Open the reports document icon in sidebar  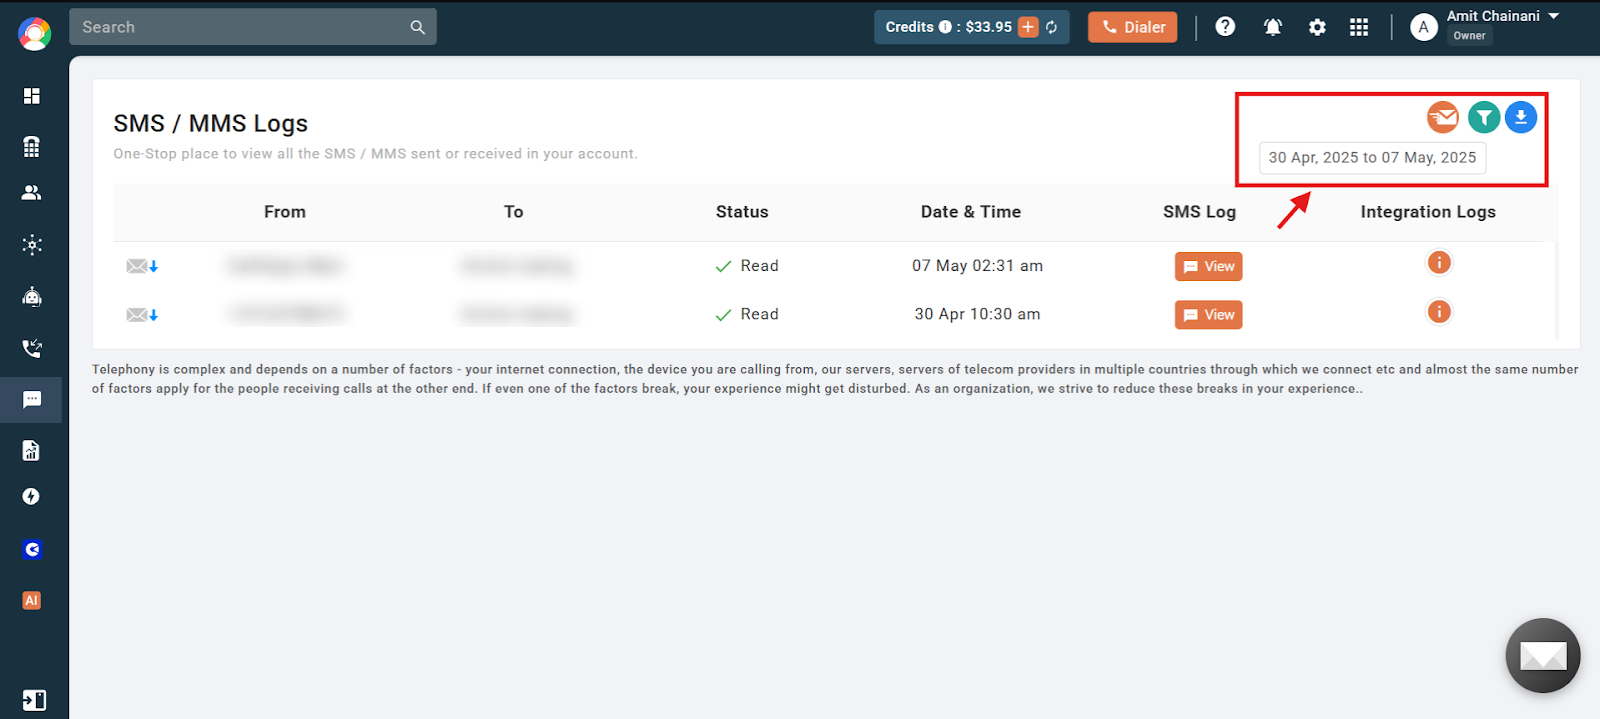pos(32,451)
